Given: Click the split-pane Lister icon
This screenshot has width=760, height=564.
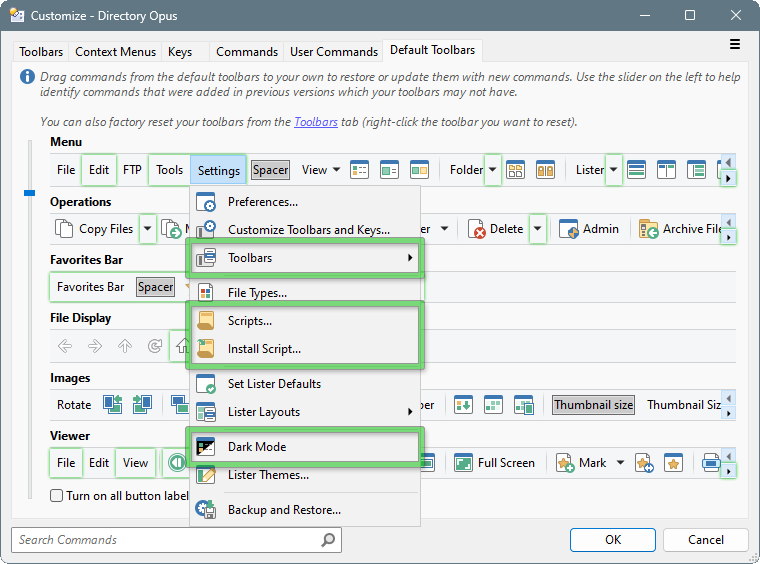Looking at the screenshot, I should coord(666,170).
